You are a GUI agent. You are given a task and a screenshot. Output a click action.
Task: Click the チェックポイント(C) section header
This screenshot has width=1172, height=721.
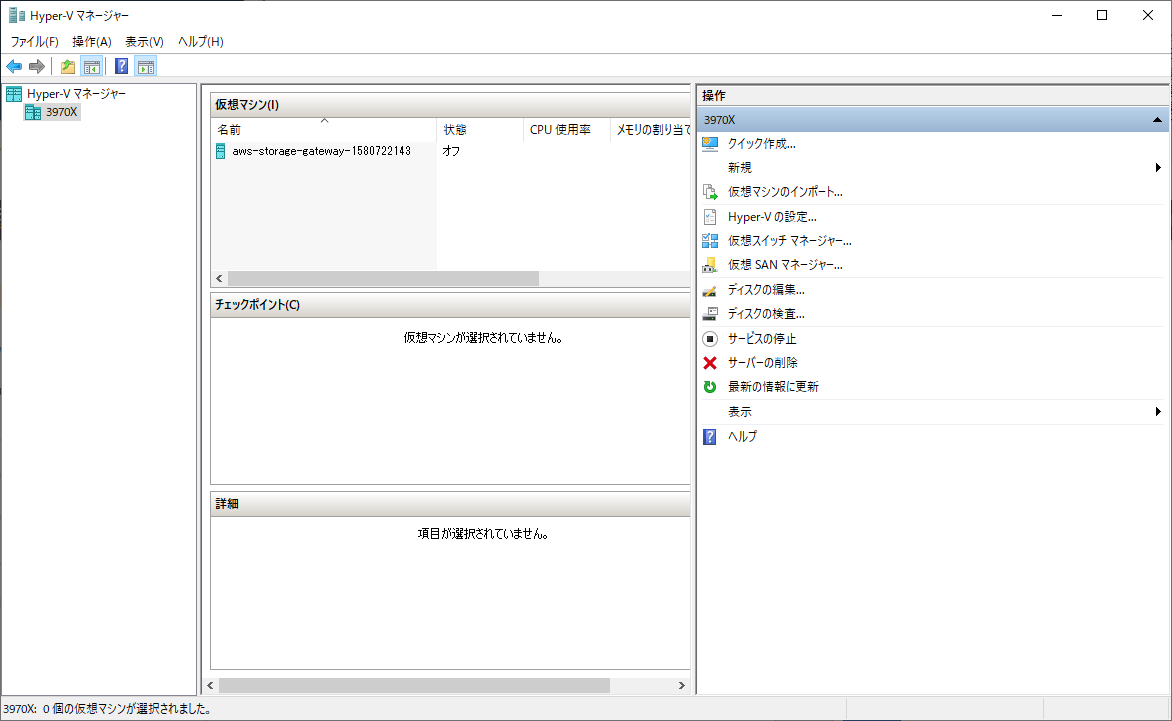[451, 305]
